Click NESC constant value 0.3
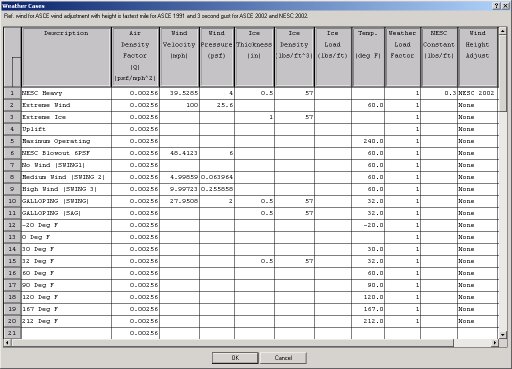This screenshot has width=512, height=369. 439,93
